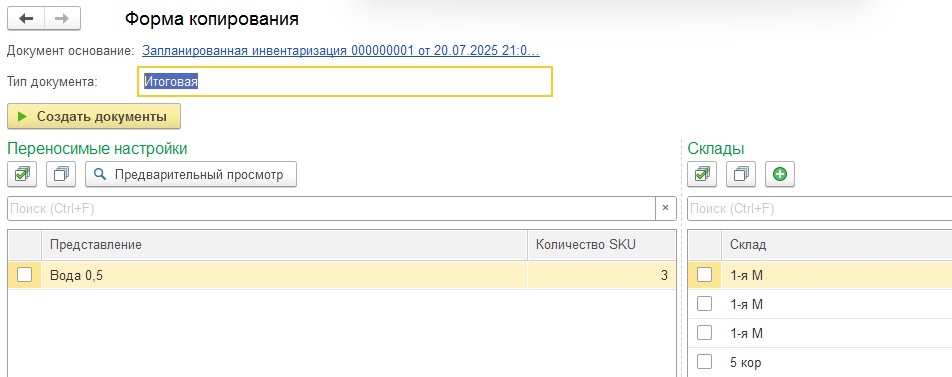Focus the Тип документа field with Итоговая
Image resolution: width=952 pixels, height=377 pixels.
point(345,81)
